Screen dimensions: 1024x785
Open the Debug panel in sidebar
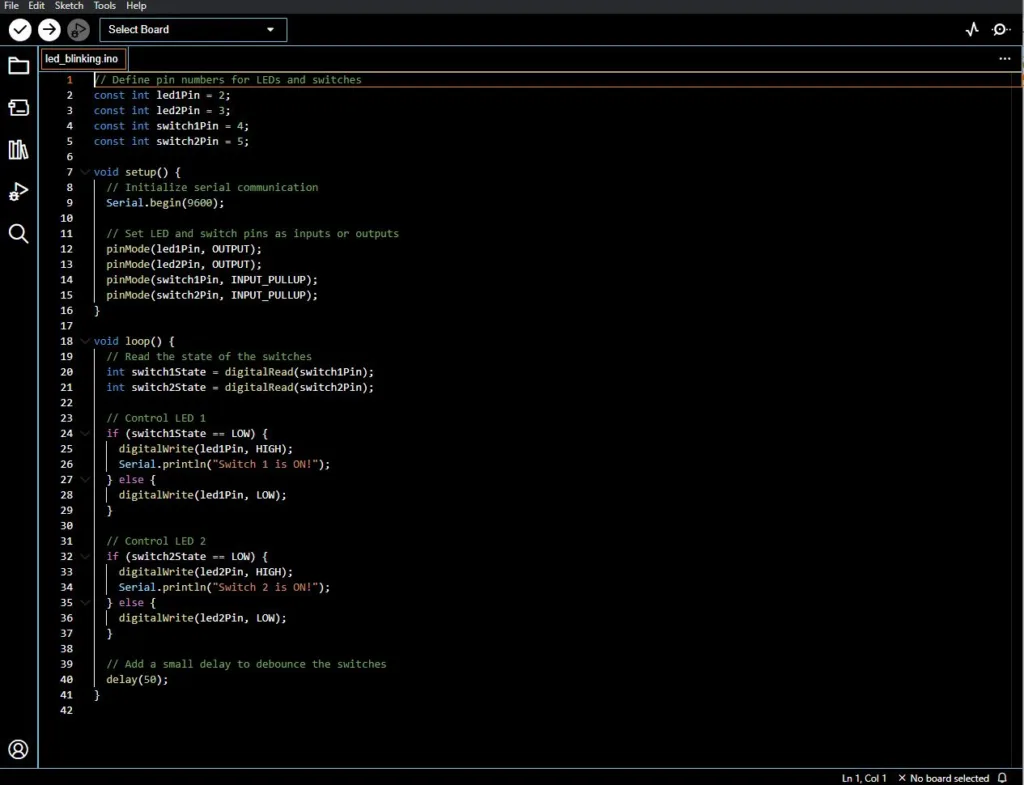(18, 191)
